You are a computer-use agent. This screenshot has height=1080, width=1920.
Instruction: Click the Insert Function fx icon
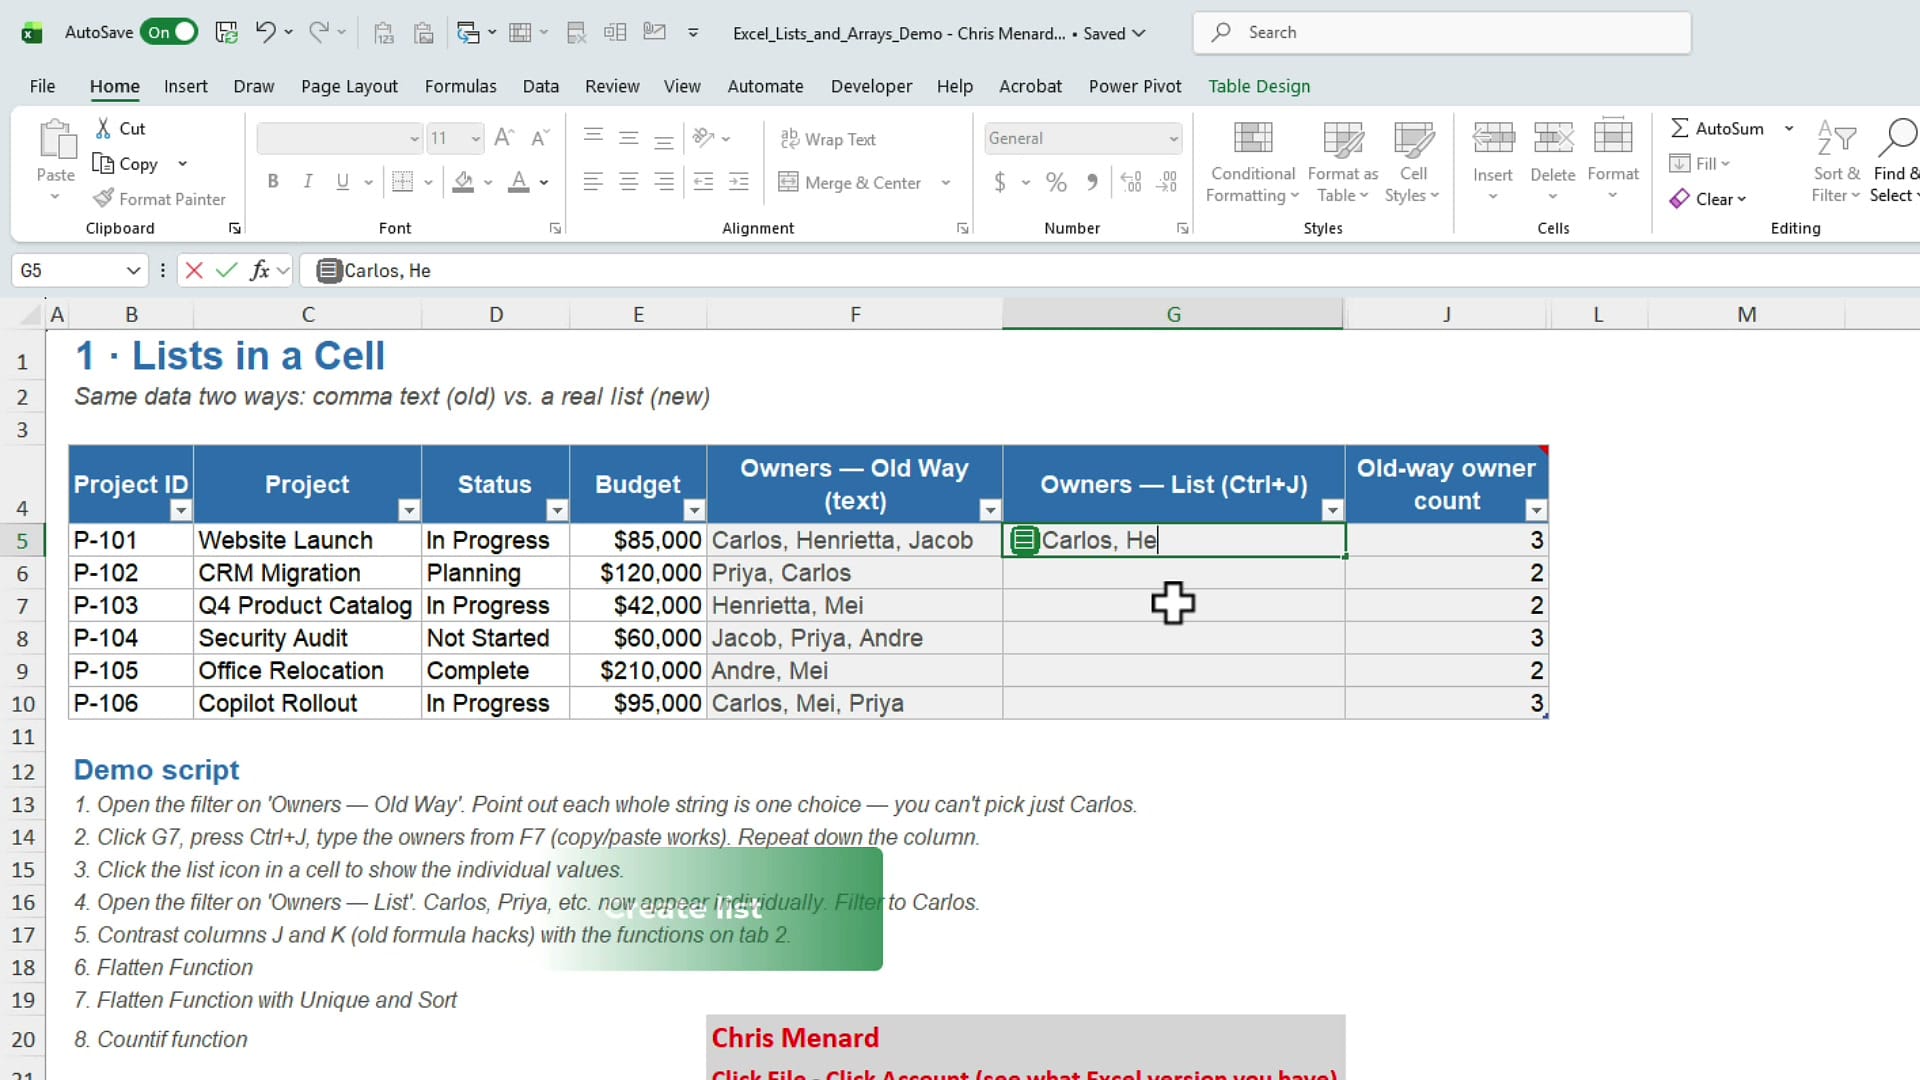point(259,270)
